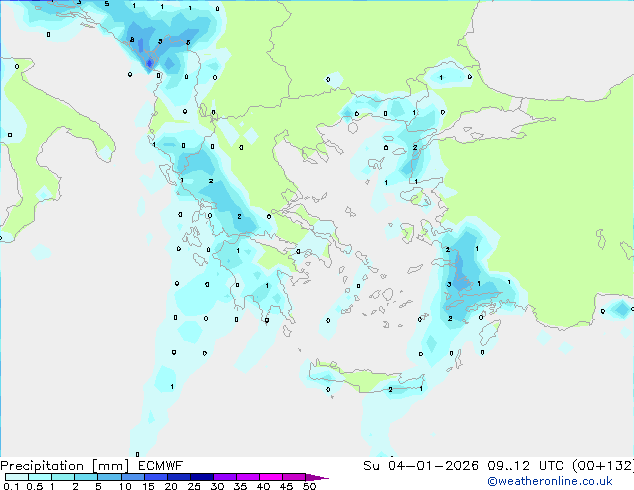
Task: Pick the legend swatch between 5 and 10
Action: pyautogui.click(x=109, y=477)
